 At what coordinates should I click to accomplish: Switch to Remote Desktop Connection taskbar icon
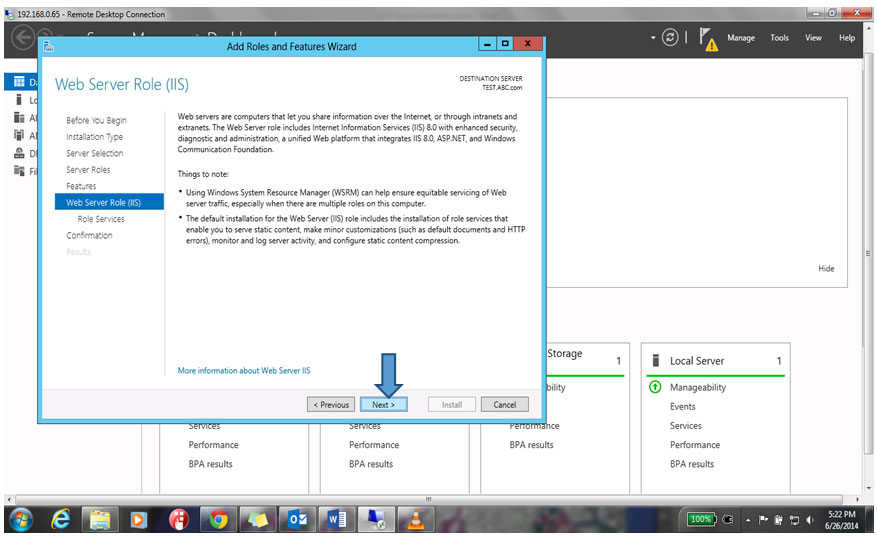(375, 521)
